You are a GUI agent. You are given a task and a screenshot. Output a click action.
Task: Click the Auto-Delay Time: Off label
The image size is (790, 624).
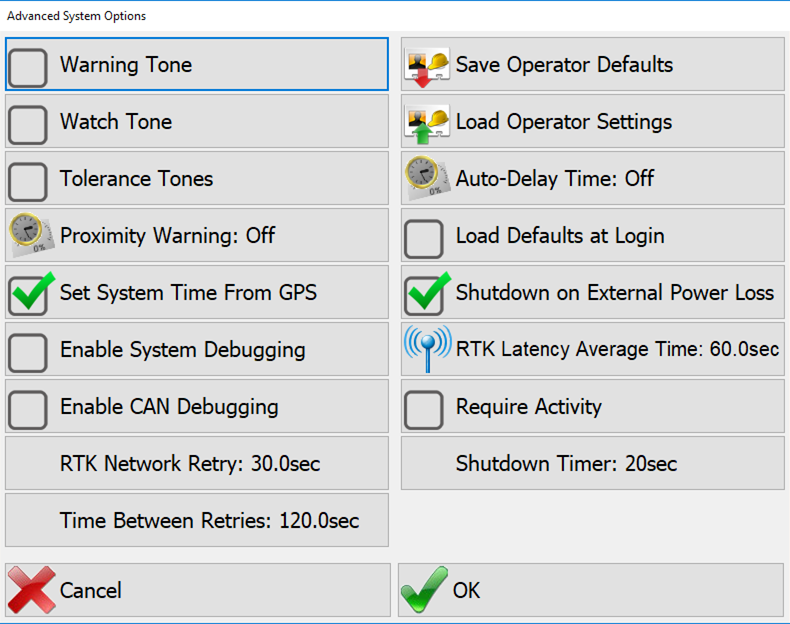click(555, 178)
